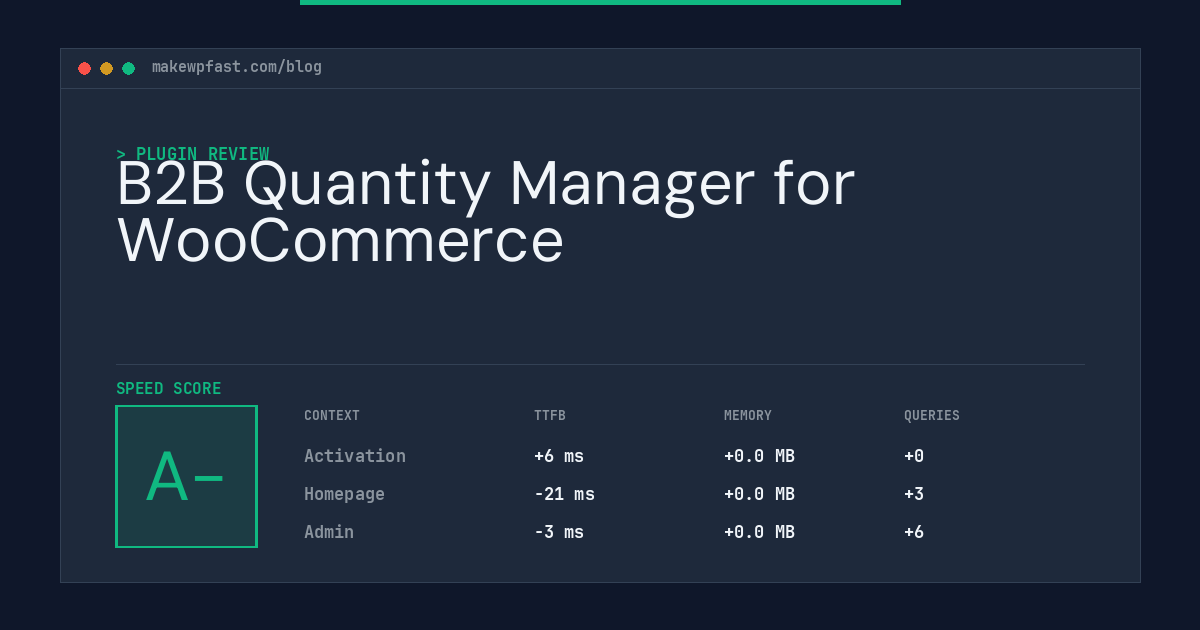Click the Homepage TTFB value '-21 ms'
Viewport: 1200px width, 630px height.
564,494
